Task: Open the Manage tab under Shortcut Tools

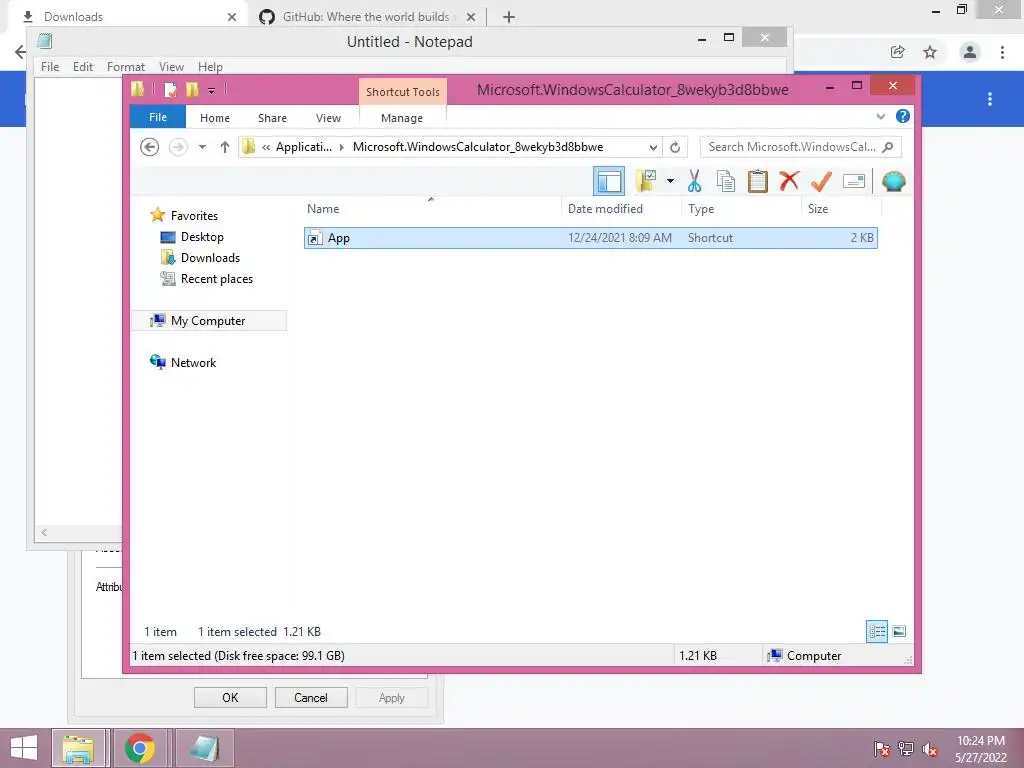Action: click(x=402, y=118)
